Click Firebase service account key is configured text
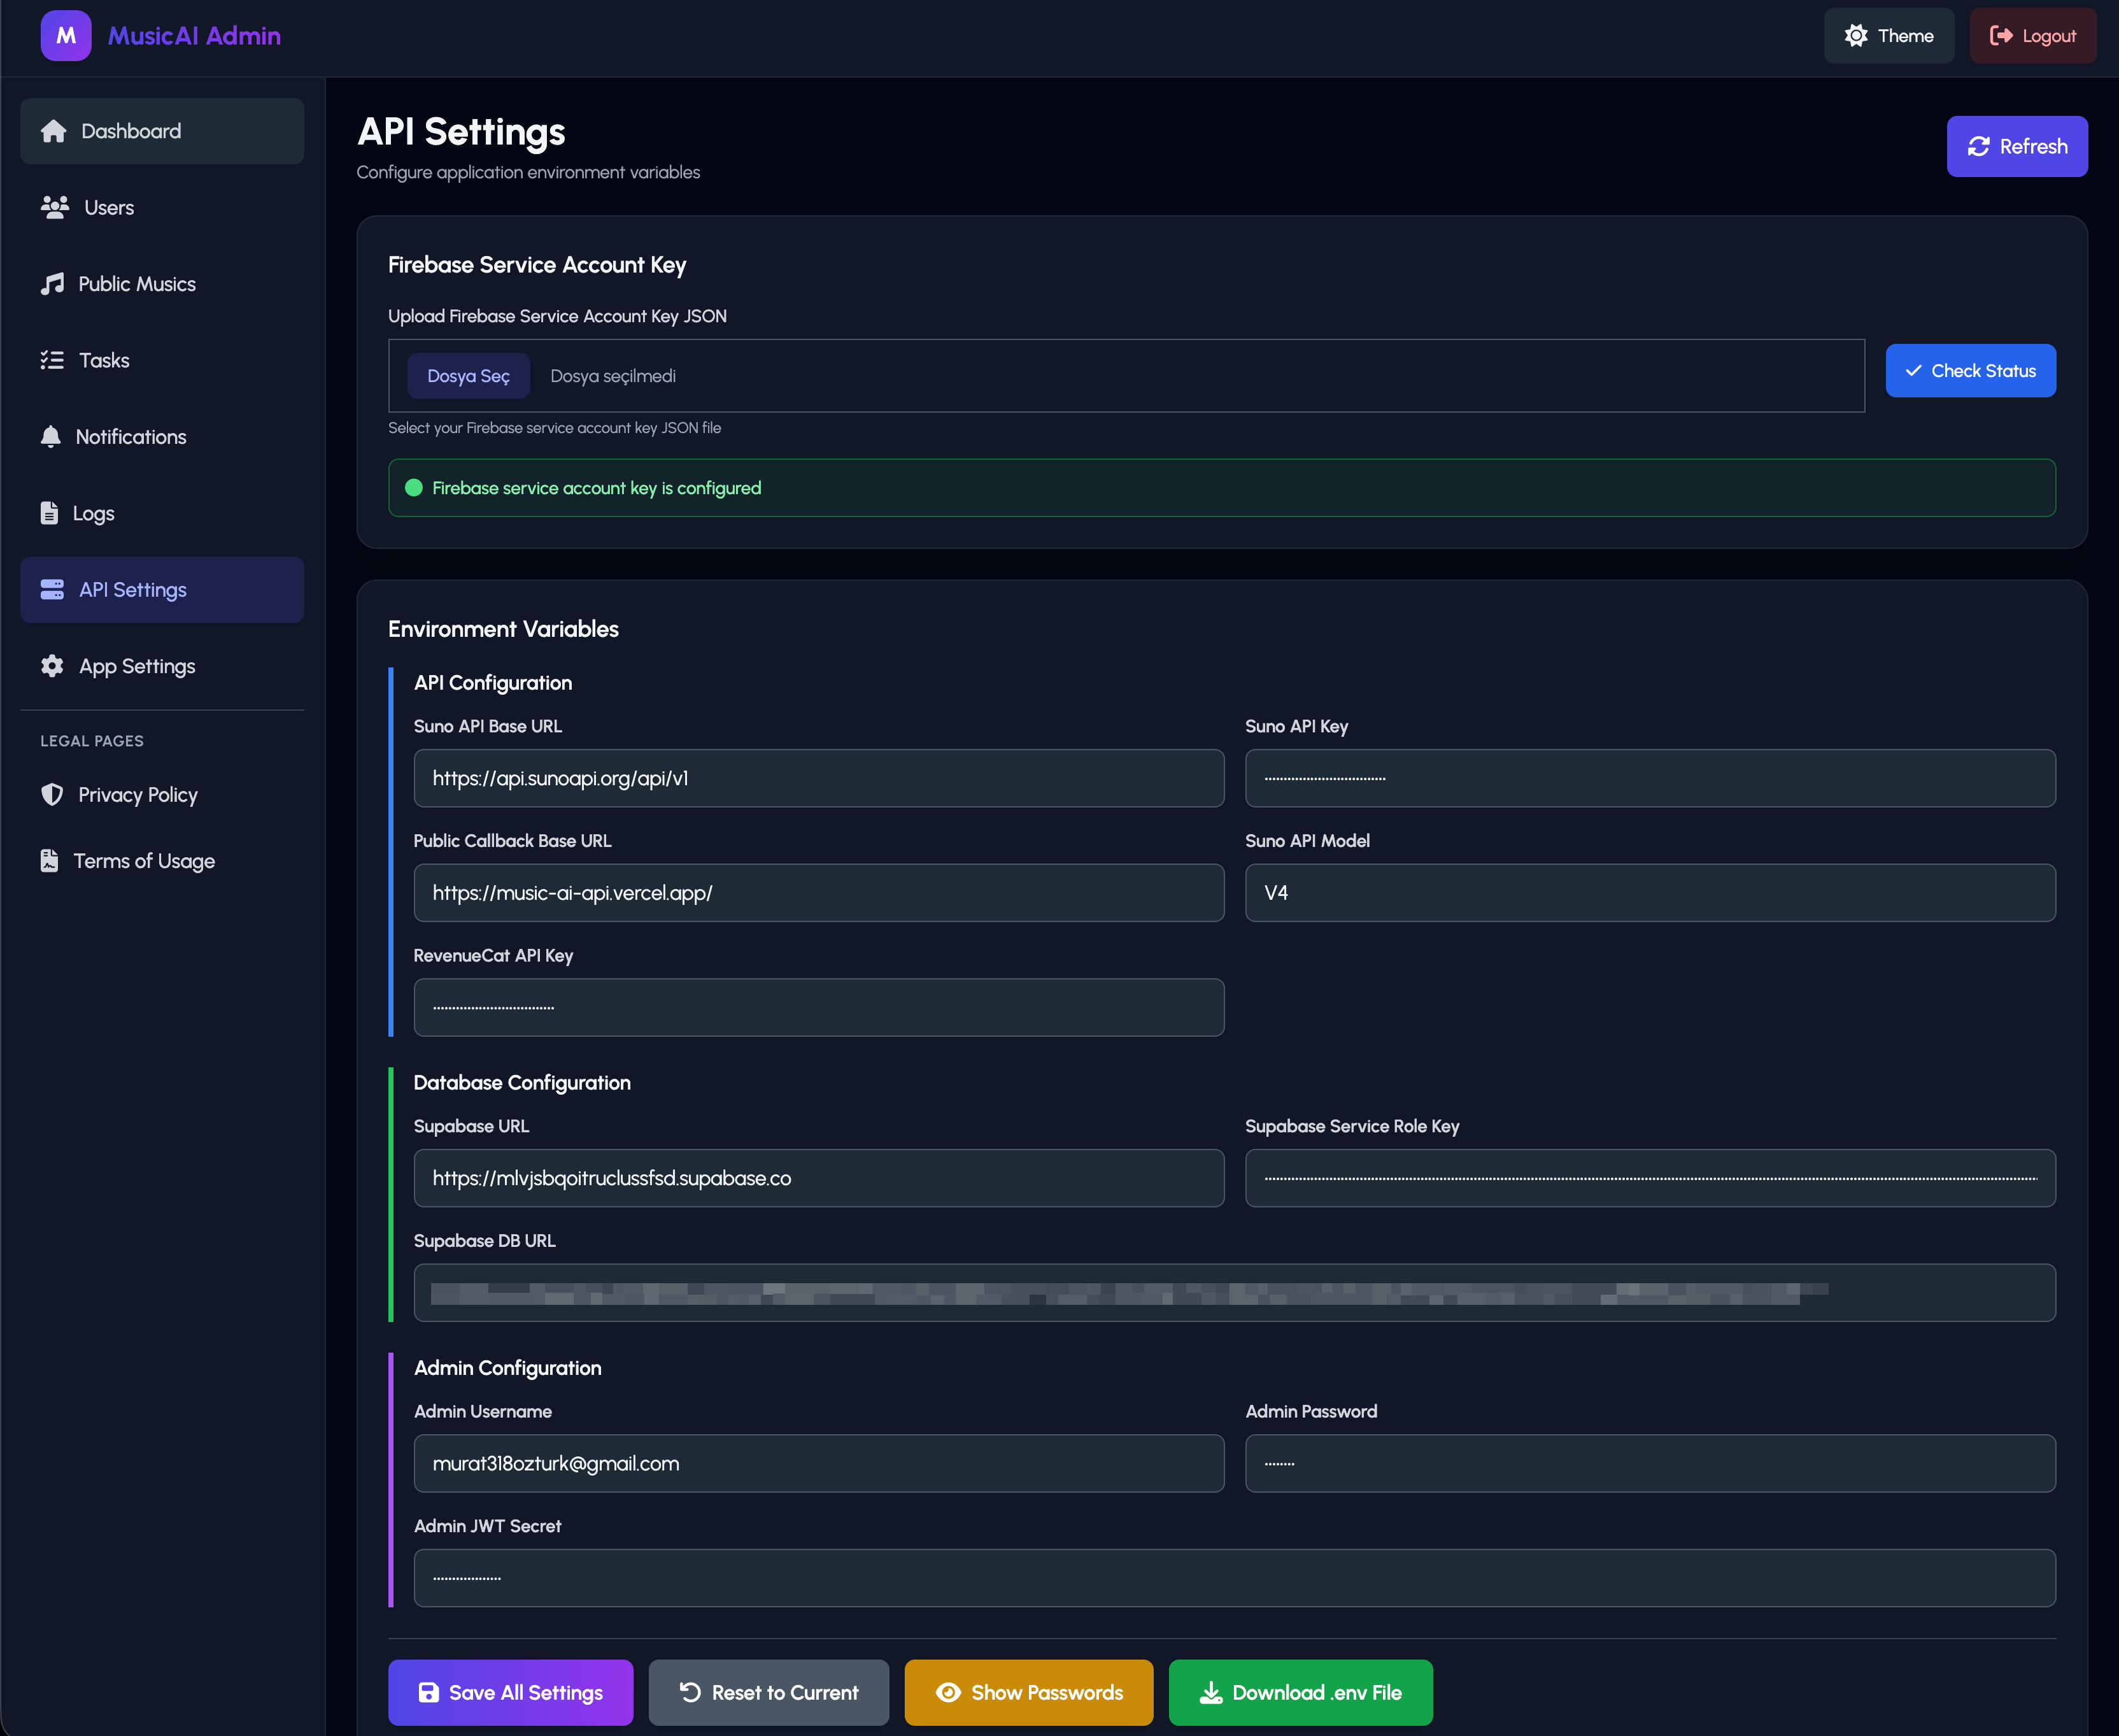Viewport: 2119px width, 1736px height. pyautogui.click(x=596, y=488)
